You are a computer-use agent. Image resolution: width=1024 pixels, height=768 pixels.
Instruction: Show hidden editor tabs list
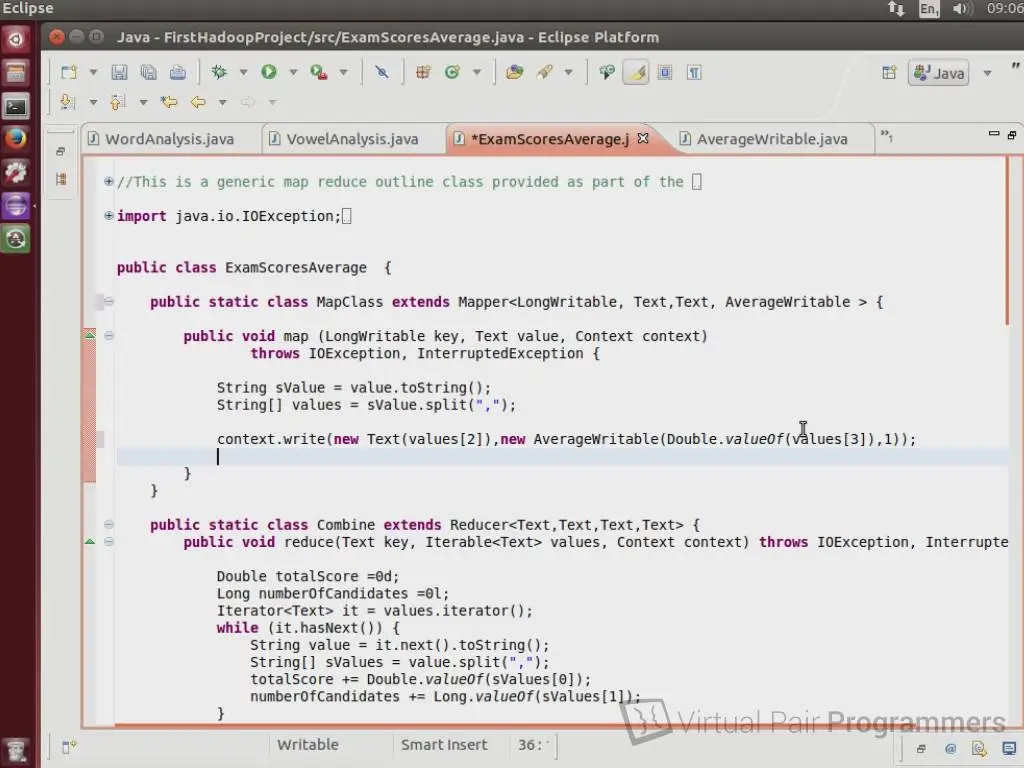pyautogui.click(x=886, y=136)
